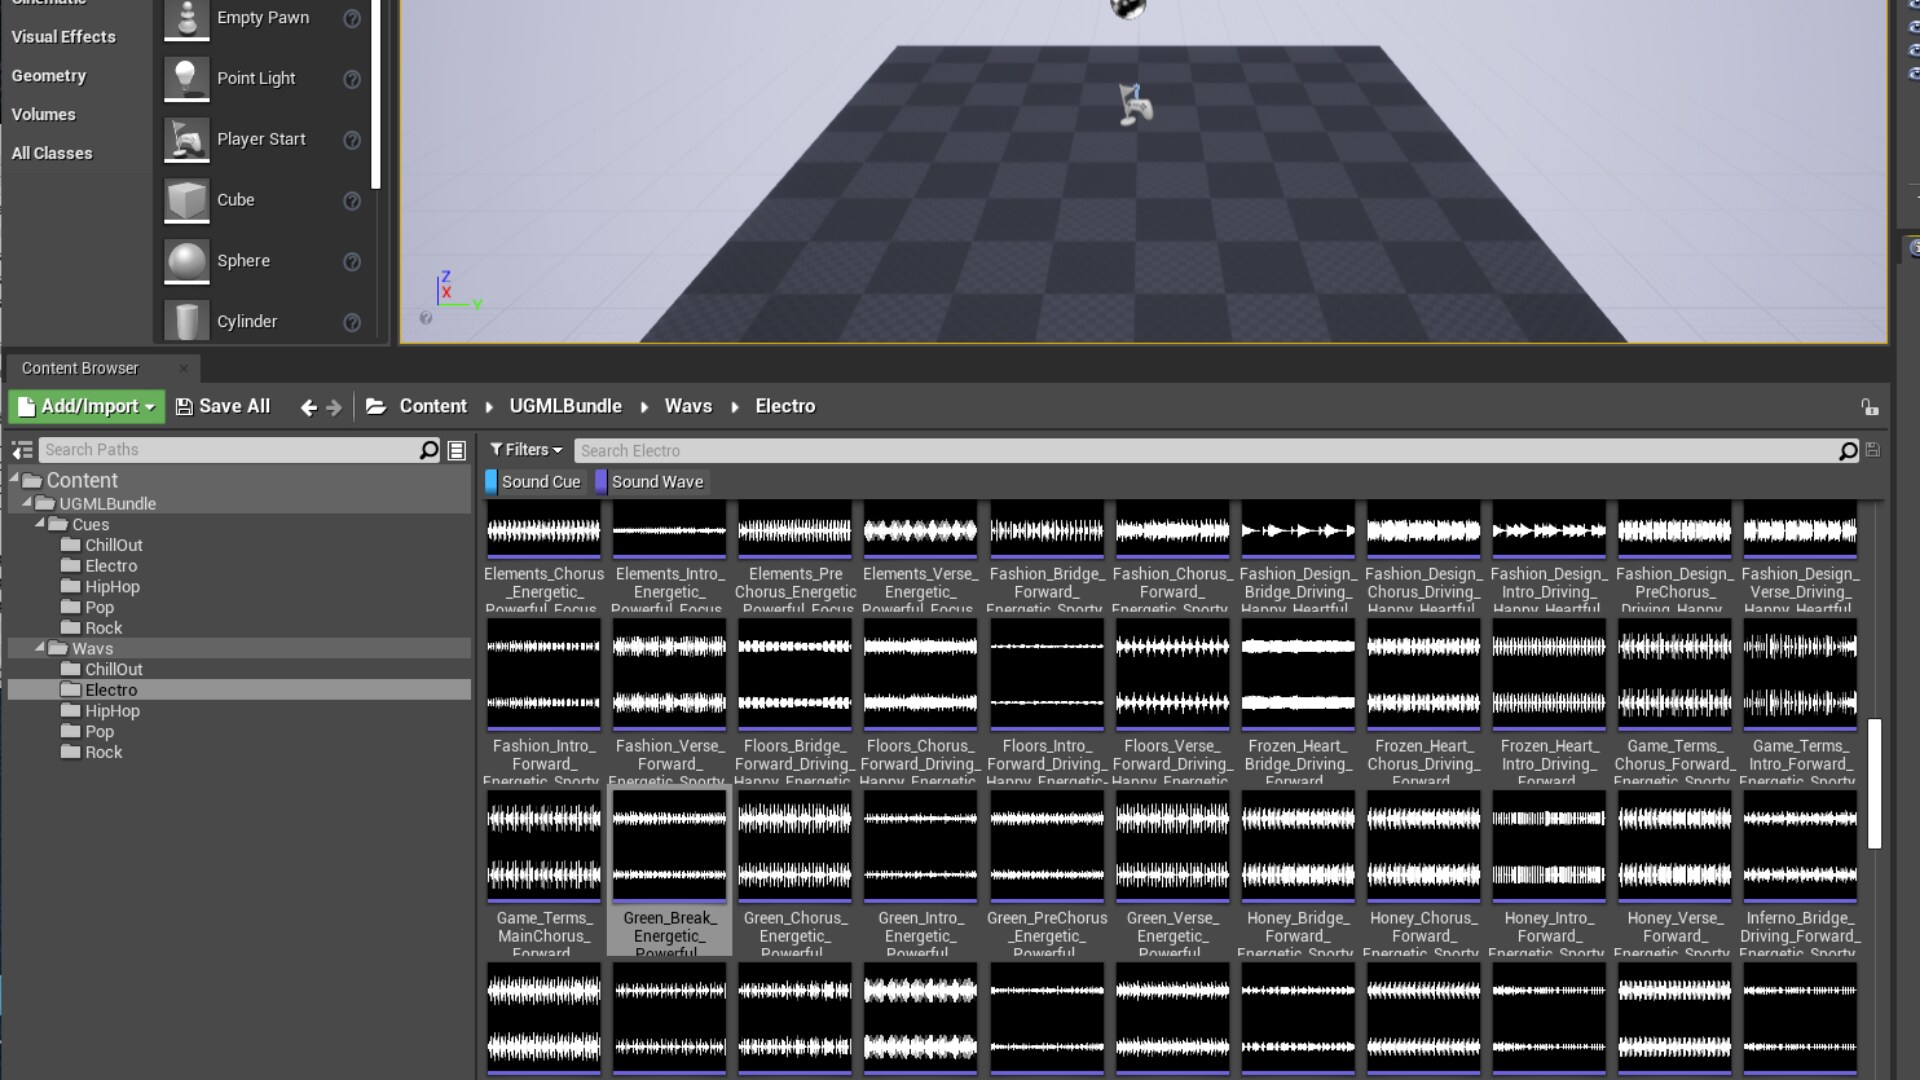Save current search as collection icon
The image size is (1920, 1080).
1873,450
